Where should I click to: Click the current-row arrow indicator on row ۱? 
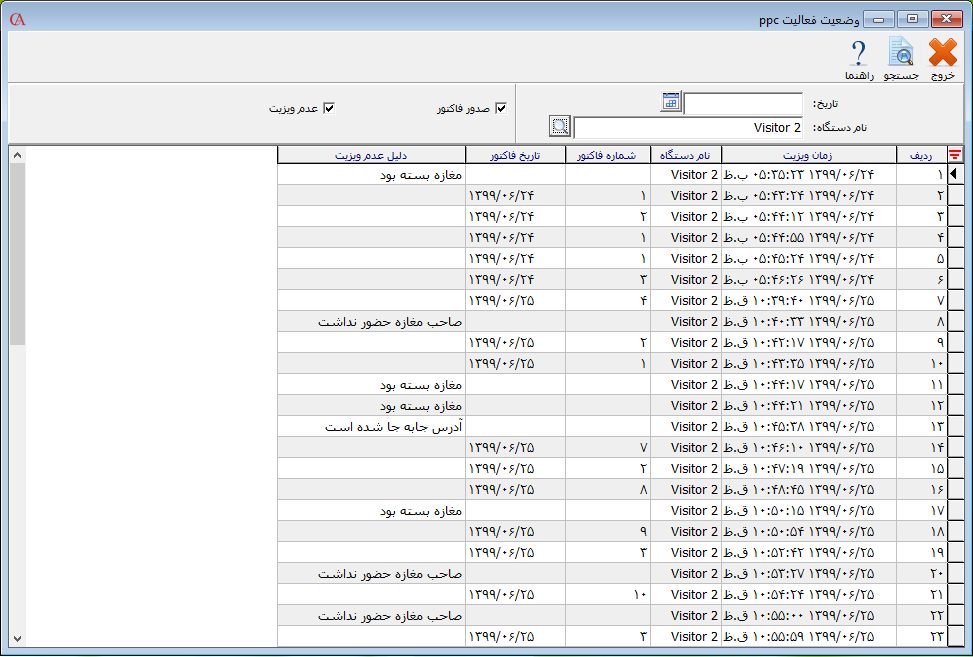955,174
